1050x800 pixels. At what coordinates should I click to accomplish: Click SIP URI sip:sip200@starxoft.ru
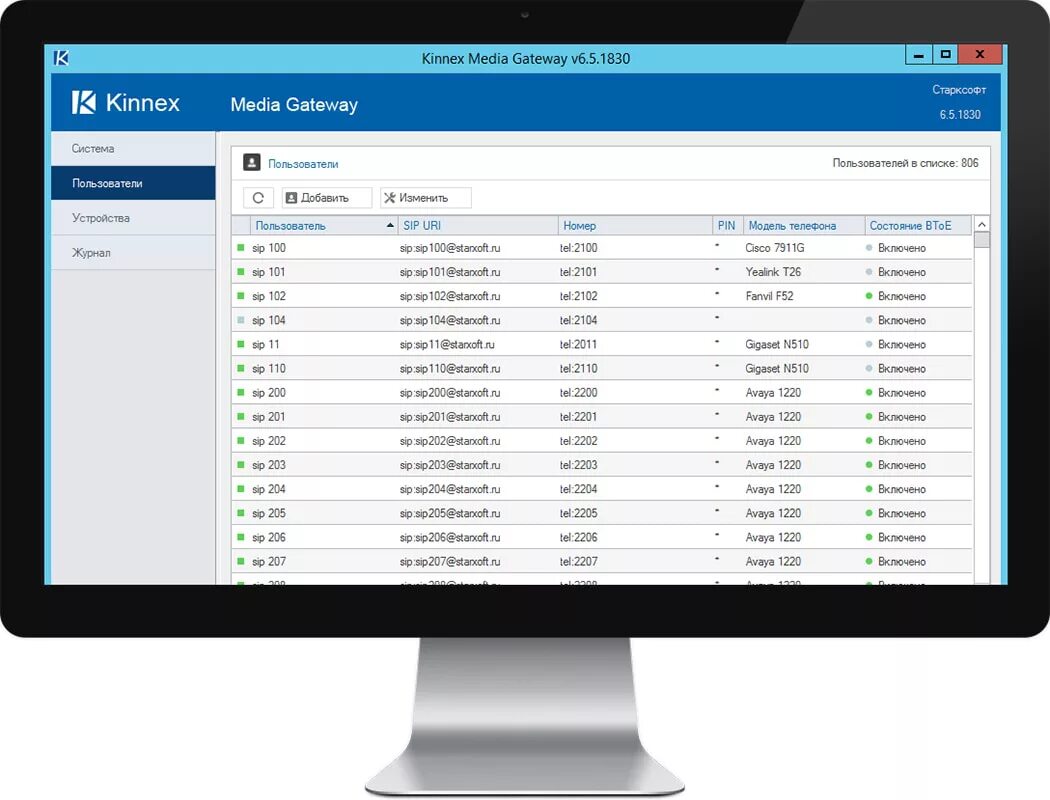point(450,393)
